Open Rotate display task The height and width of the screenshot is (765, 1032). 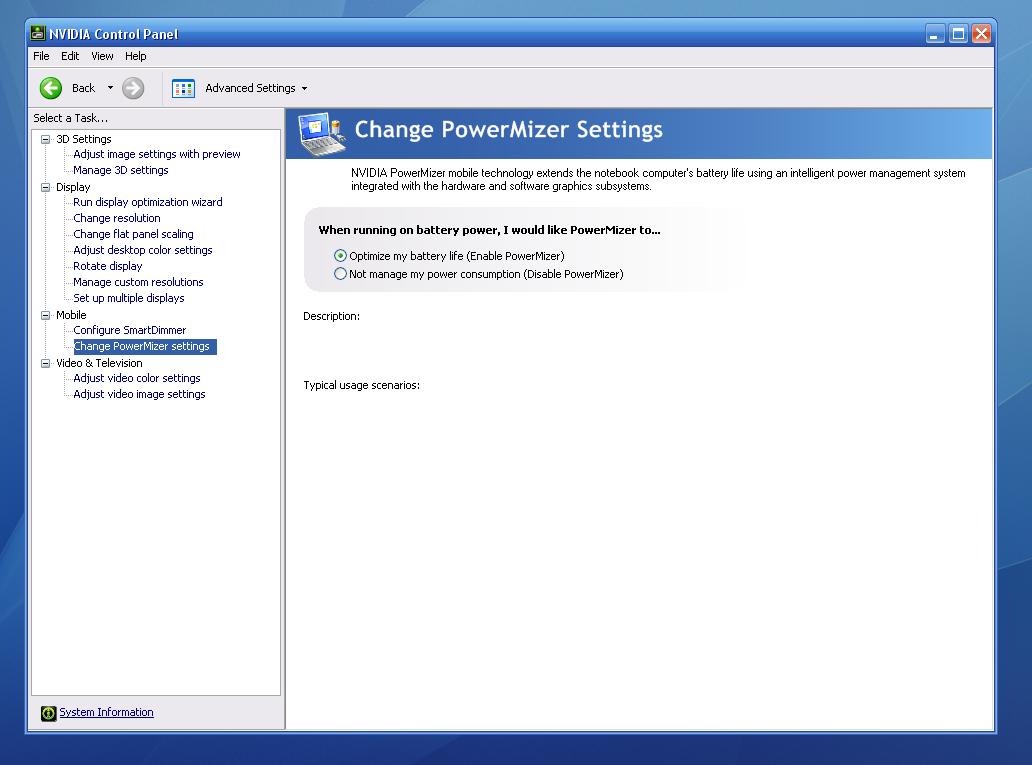107,266
